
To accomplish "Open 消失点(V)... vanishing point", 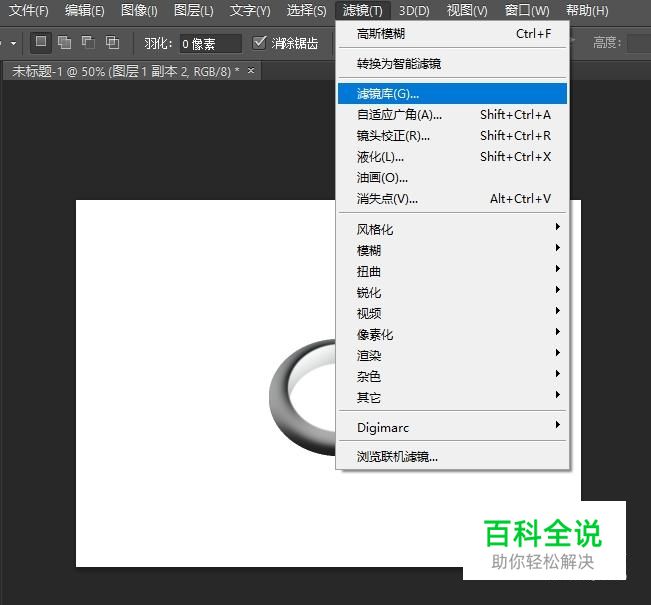I will pos(453,199).
